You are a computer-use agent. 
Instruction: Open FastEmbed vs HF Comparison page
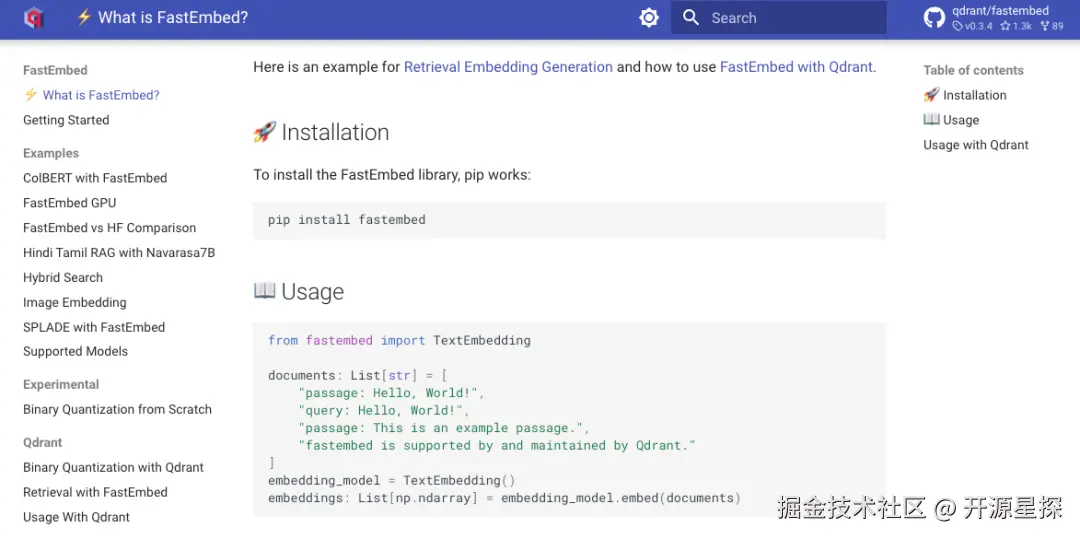click(x=110, y=227)
